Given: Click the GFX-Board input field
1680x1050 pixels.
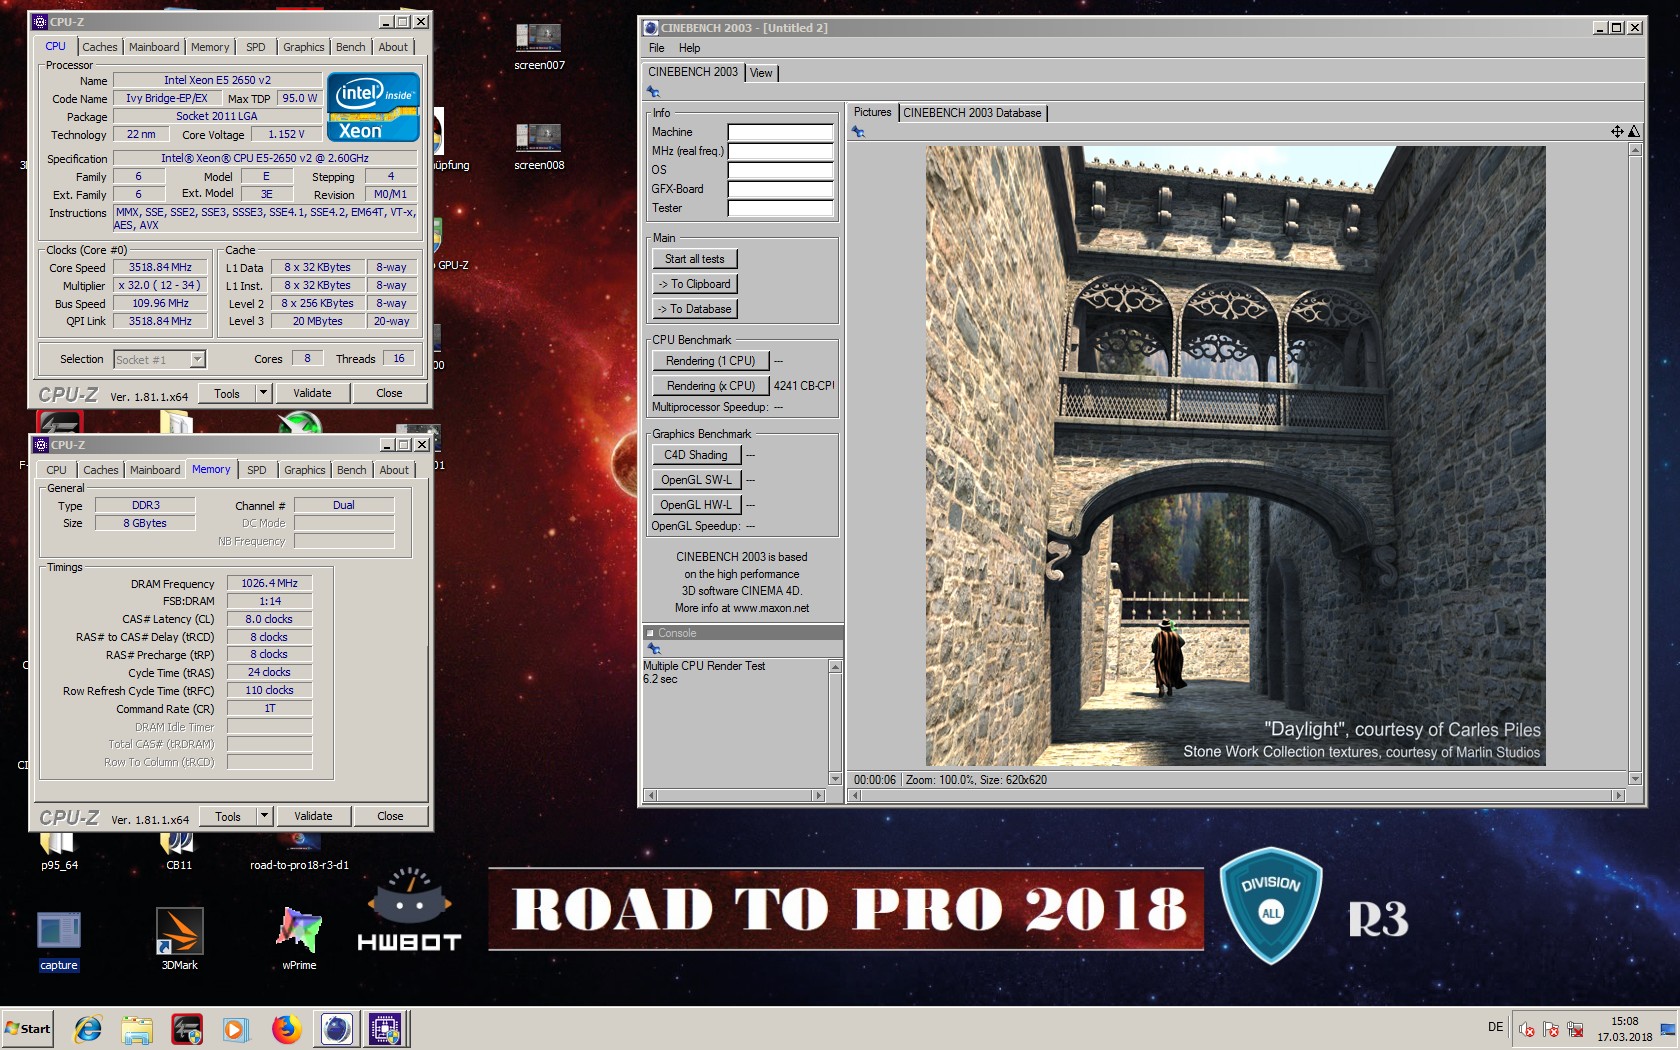Looking at the screenshot, I should click(x=780, y=189).
